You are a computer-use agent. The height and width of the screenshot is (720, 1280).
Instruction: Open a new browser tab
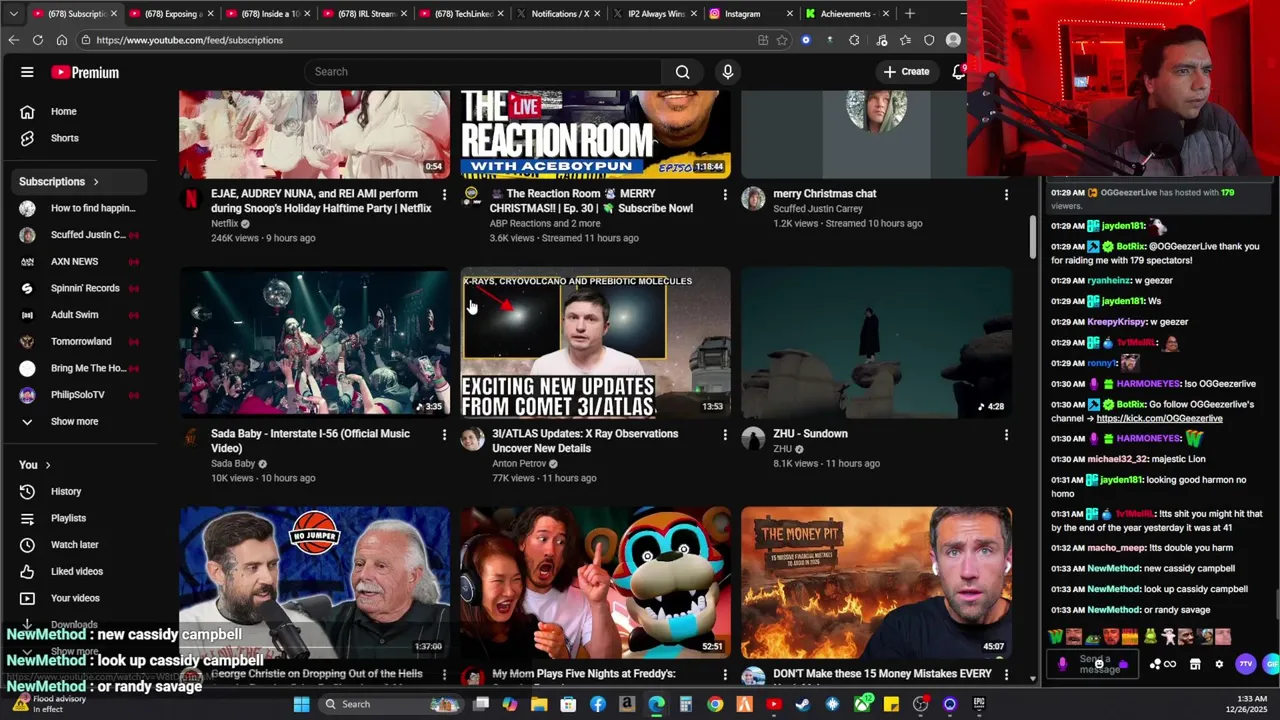(x=909, y=14)
